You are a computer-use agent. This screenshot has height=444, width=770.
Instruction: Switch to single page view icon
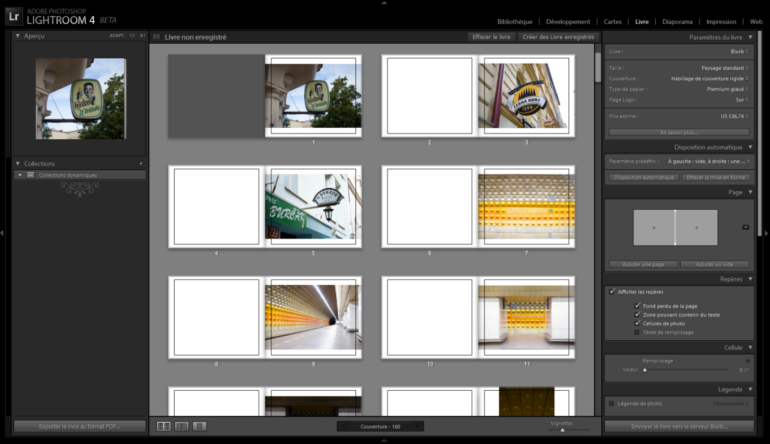coord(199,426)
